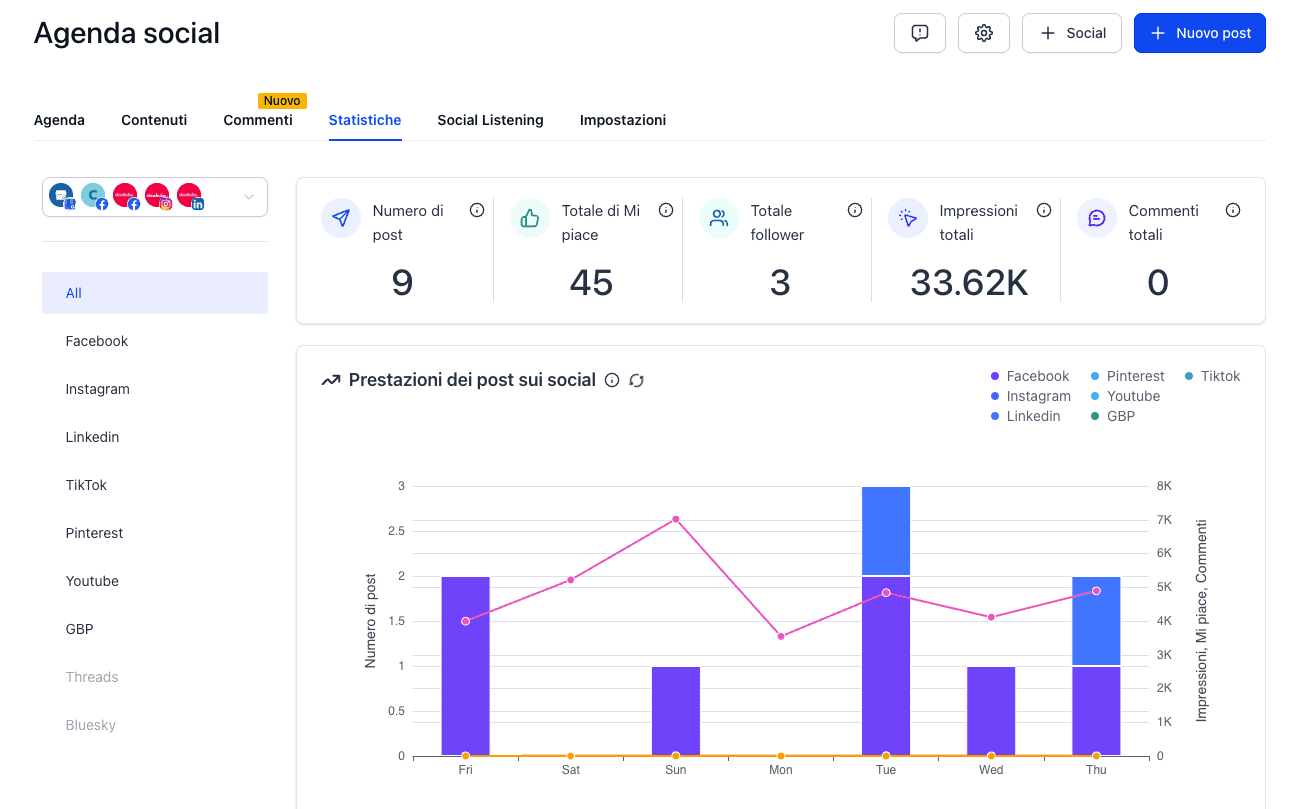Toggle Tiktok series in chart legend

click(1213, 376)
